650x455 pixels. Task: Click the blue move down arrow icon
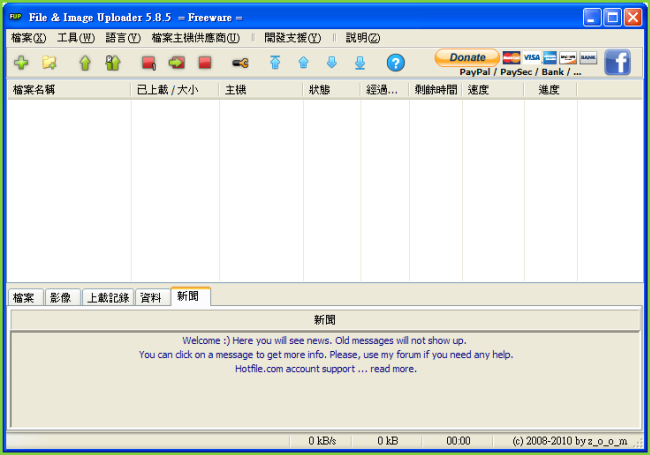[331, 63]
